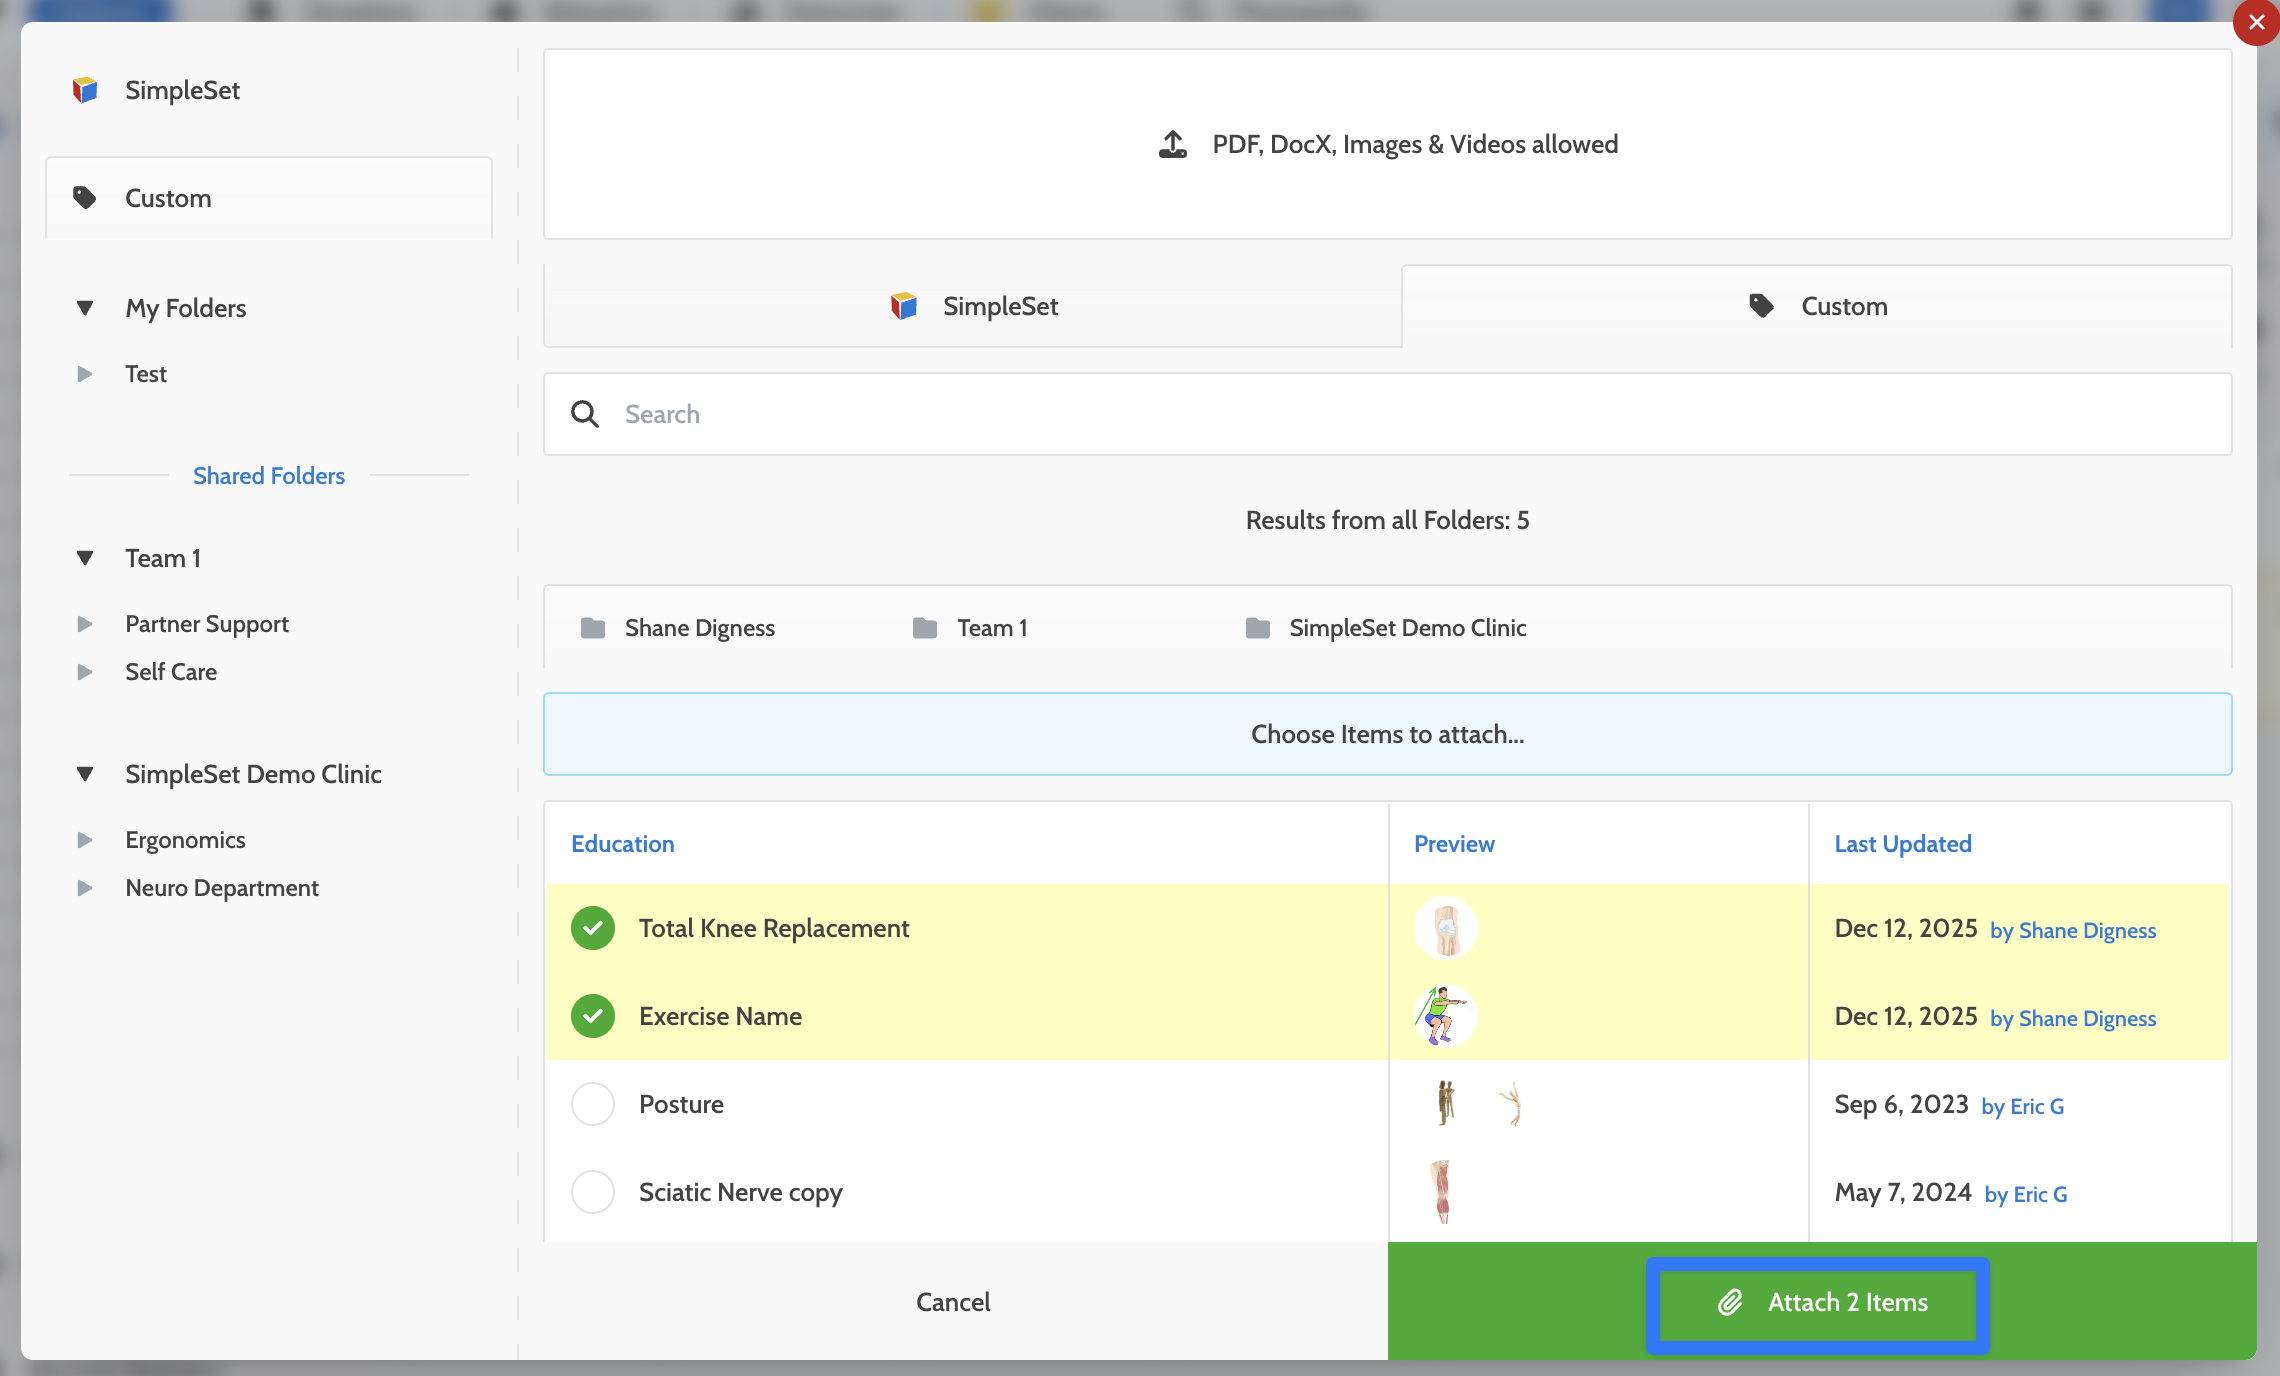Click the Custom tag icon in sidebar
The image size is (2280, 1376).
tap(85, 198)
